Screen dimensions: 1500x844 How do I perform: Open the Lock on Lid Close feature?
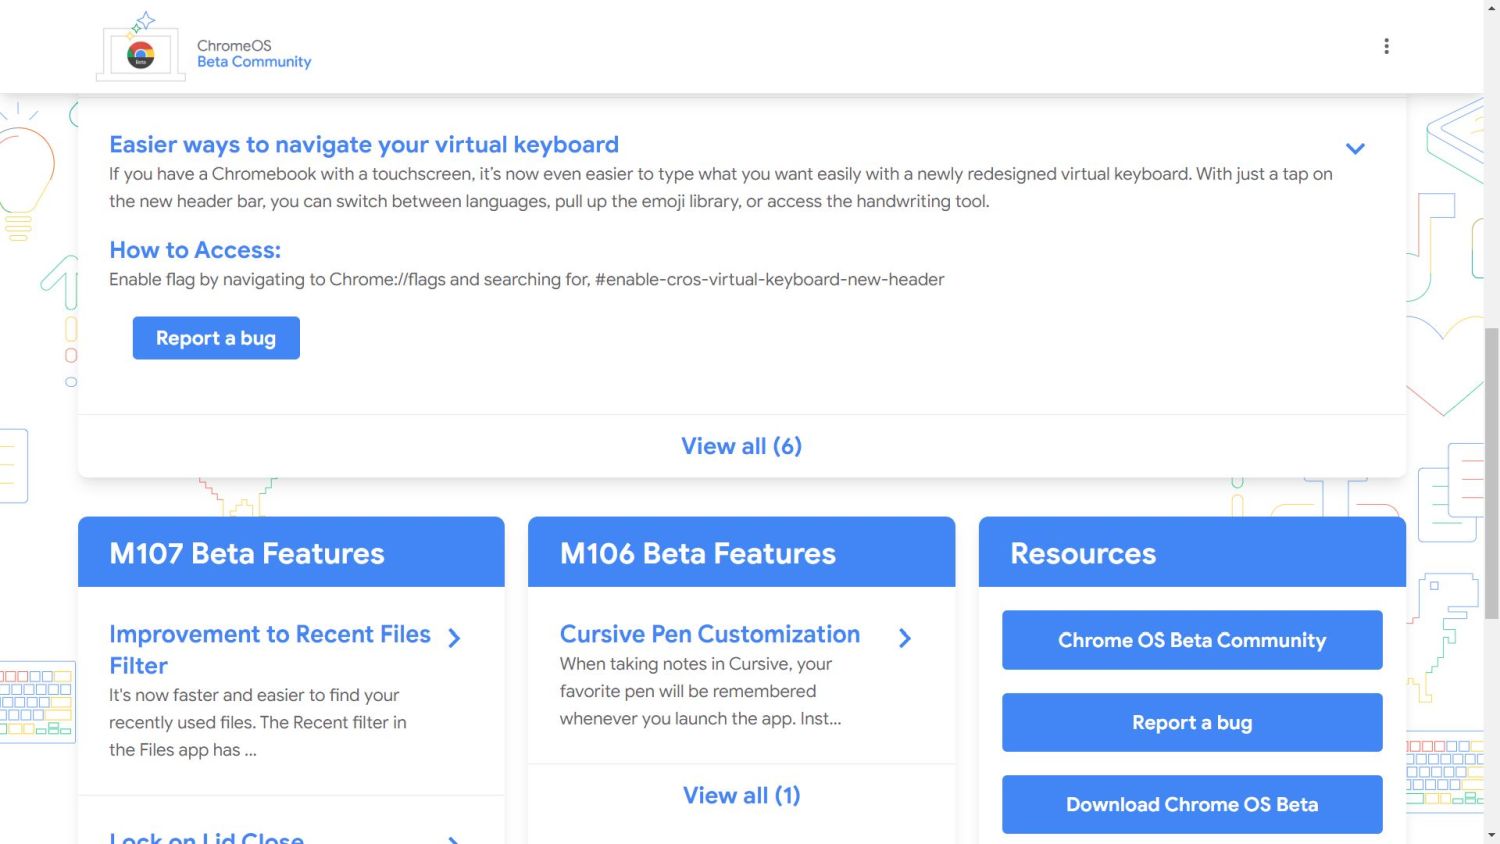point(206,838)
